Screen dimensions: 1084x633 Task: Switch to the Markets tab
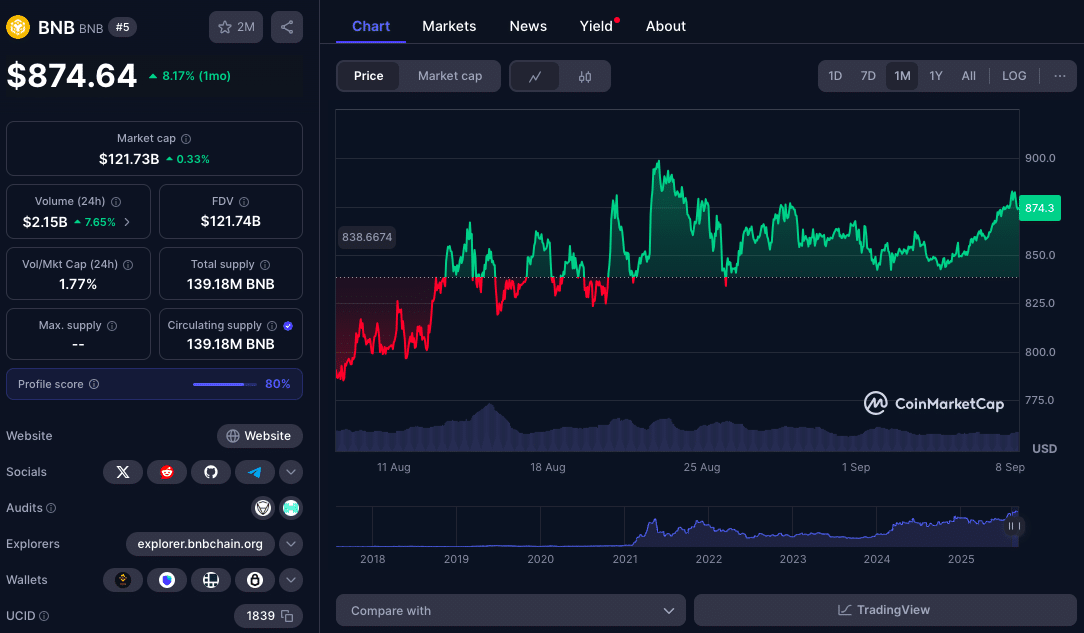[x=449, y=26]
